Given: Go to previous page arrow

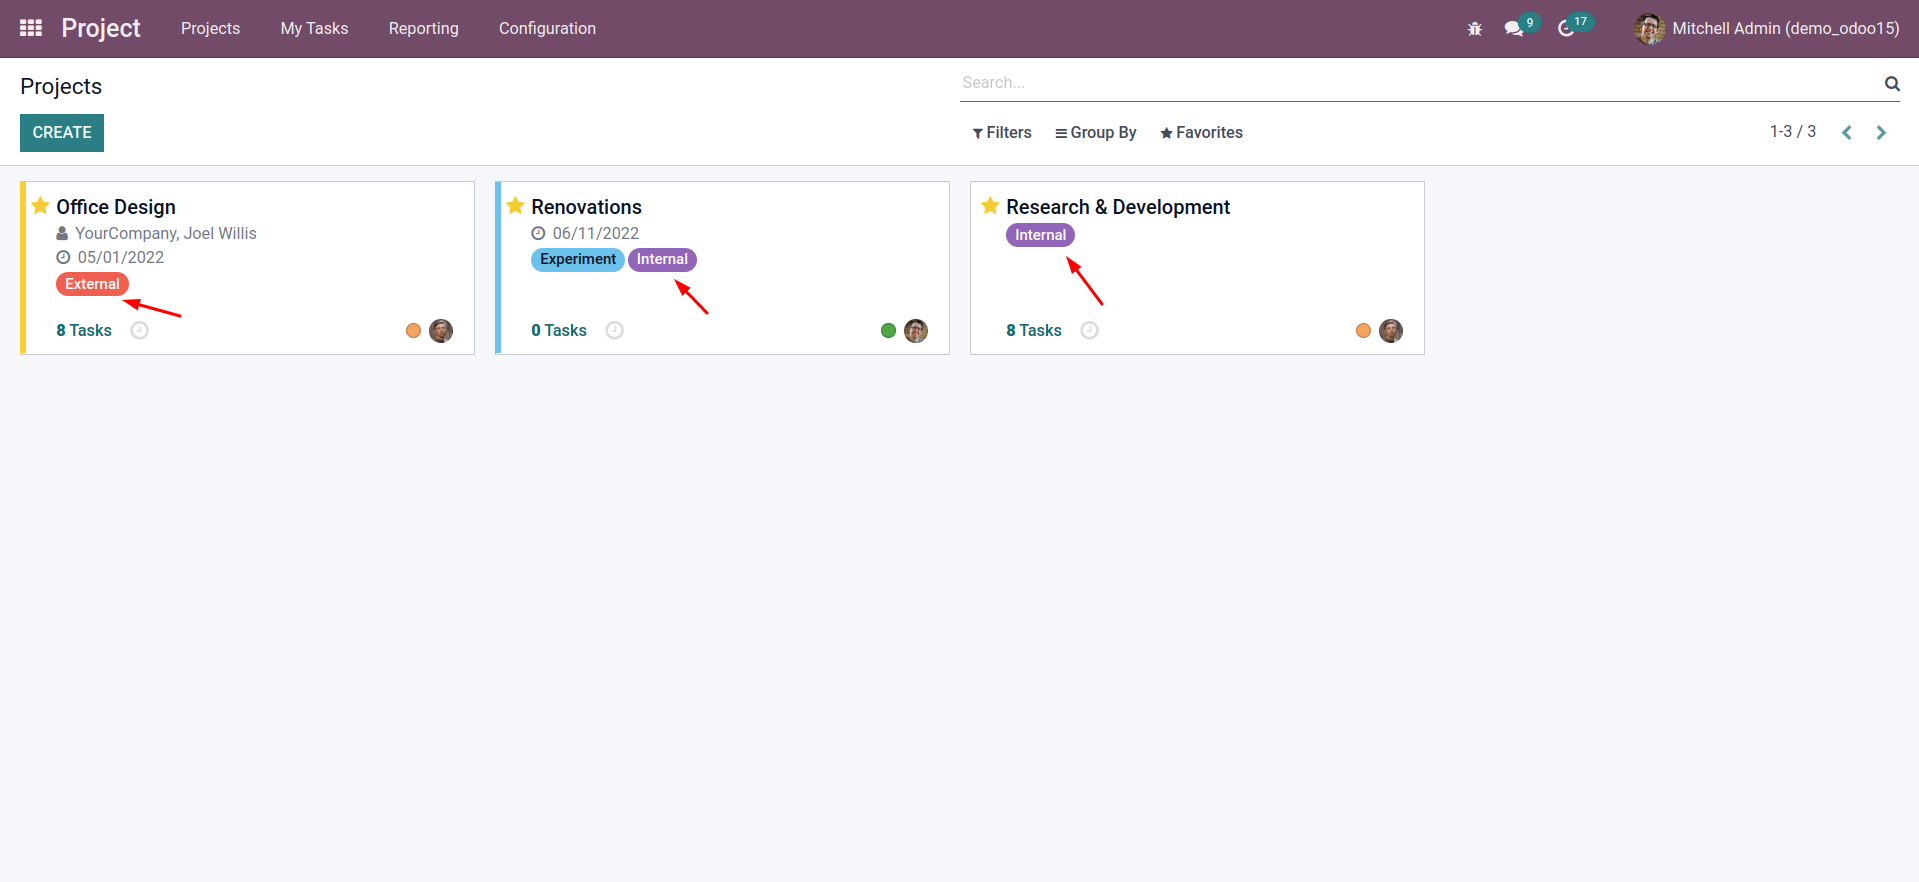Looking at the screenshot, I should point(1847,133).
